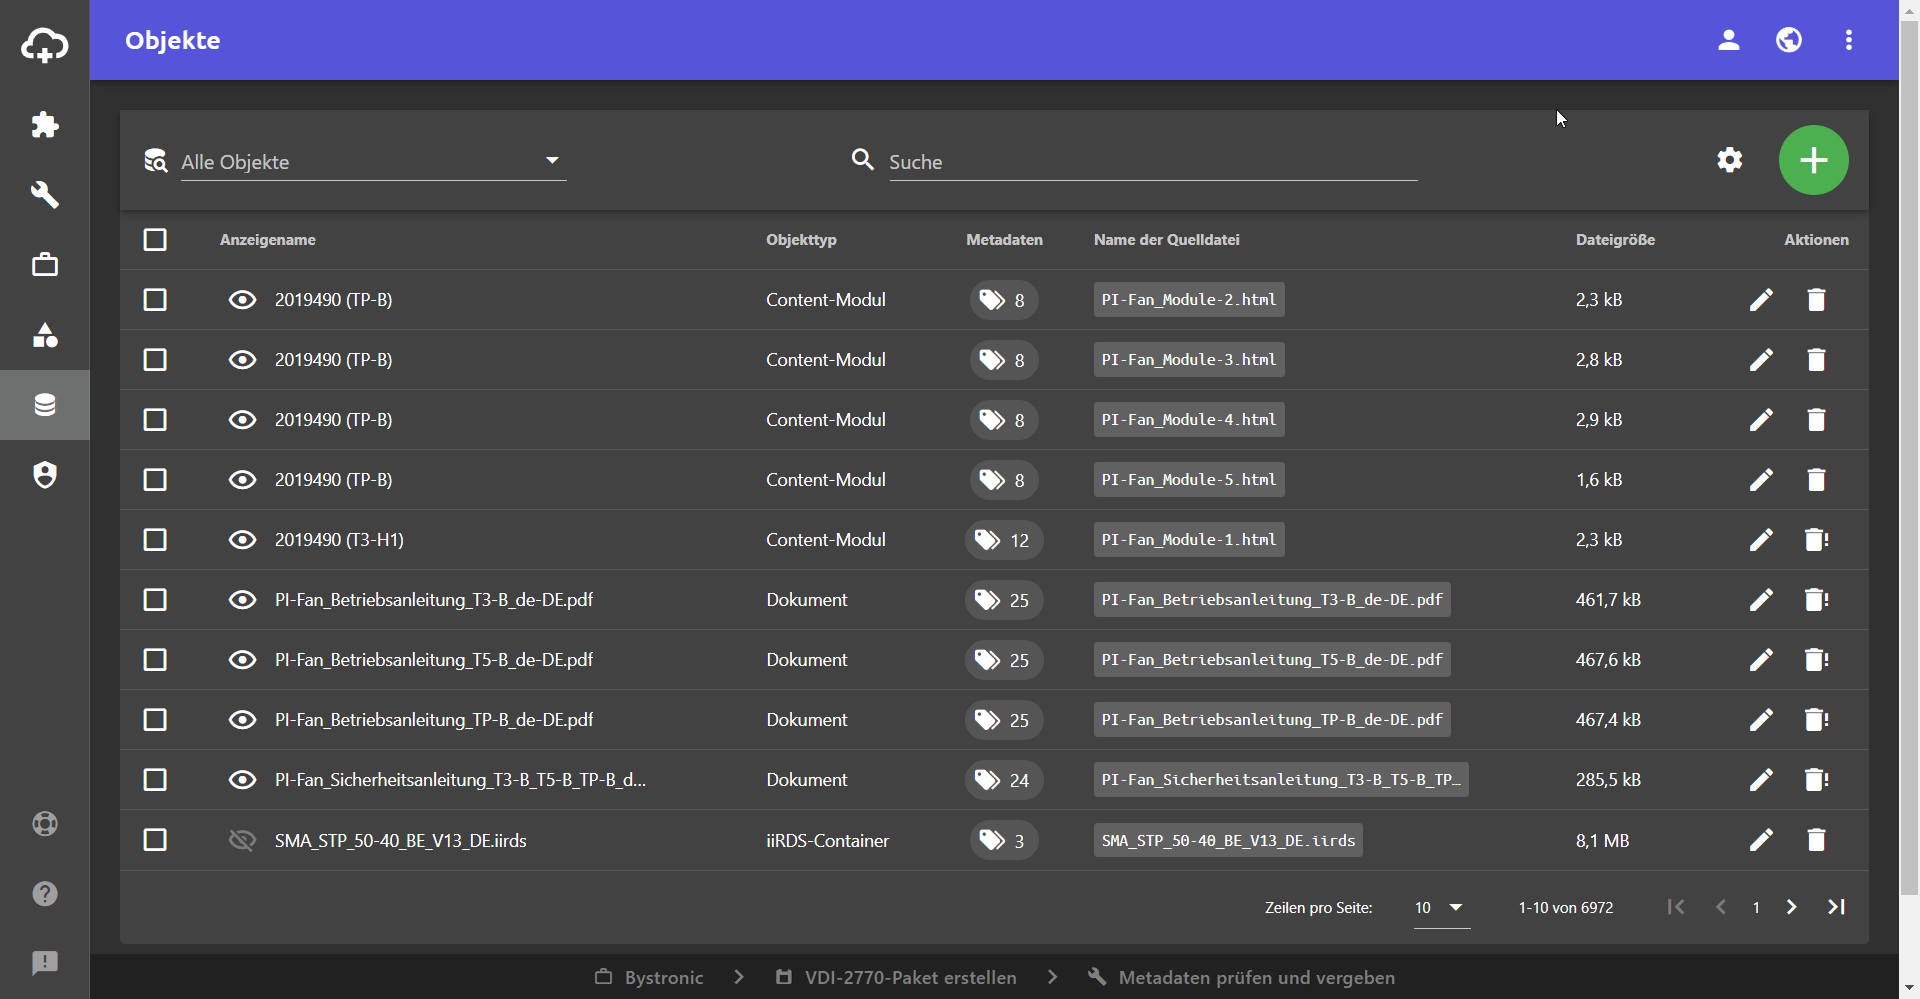1920x999 pixels.
Task: Tick checkbox for PI-Fan_Module-3.html row
Action: coord(155,360)
